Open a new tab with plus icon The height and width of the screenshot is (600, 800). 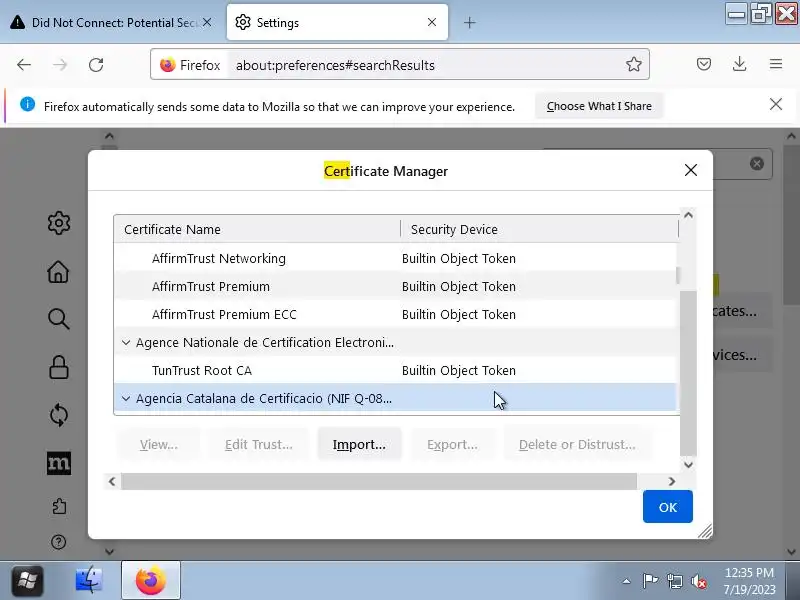click(469, 22)
